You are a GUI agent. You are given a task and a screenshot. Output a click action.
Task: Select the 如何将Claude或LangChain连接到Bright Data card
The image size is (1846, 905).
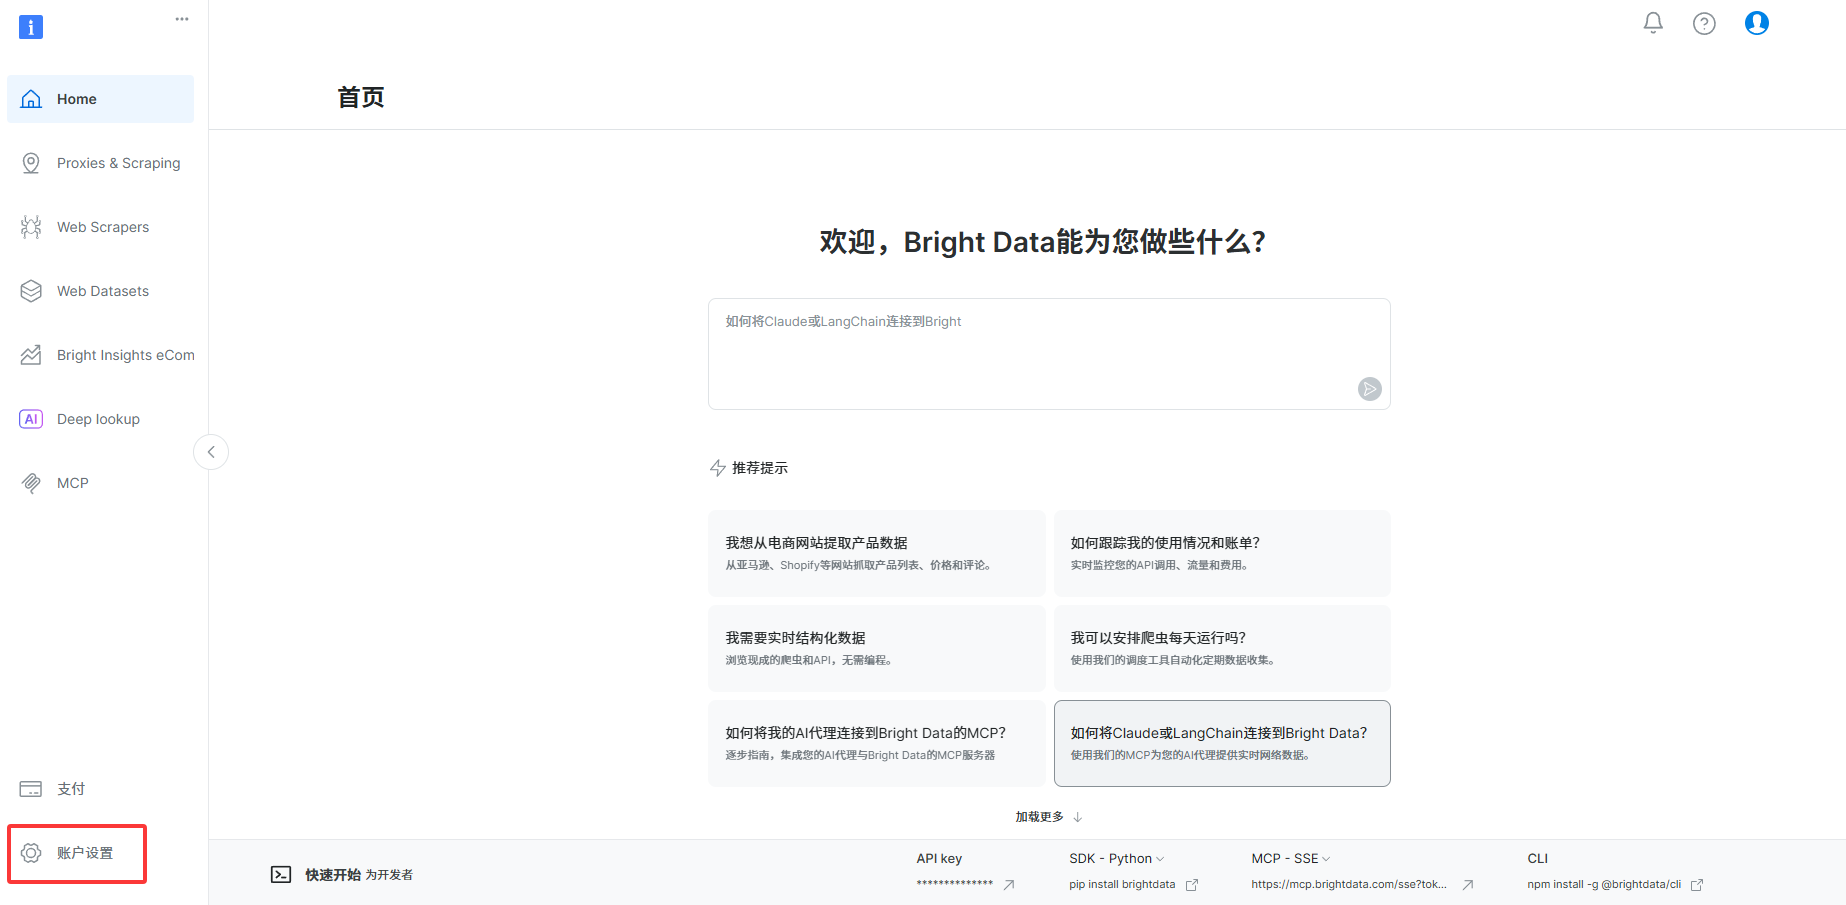[x=1222, y=743]
